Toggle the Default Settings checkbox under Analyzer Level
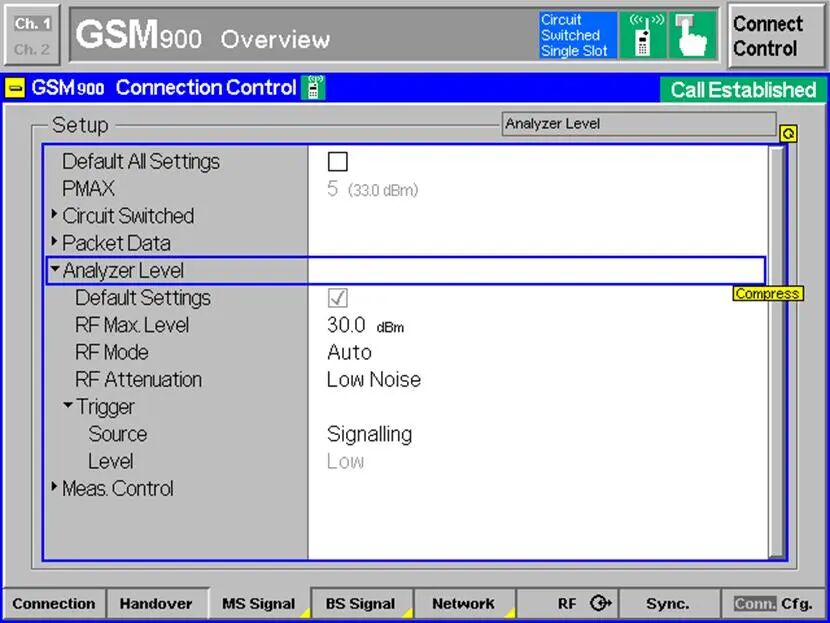Image resolution: width=830 pixels, height=623 pixels. point(338,298)
